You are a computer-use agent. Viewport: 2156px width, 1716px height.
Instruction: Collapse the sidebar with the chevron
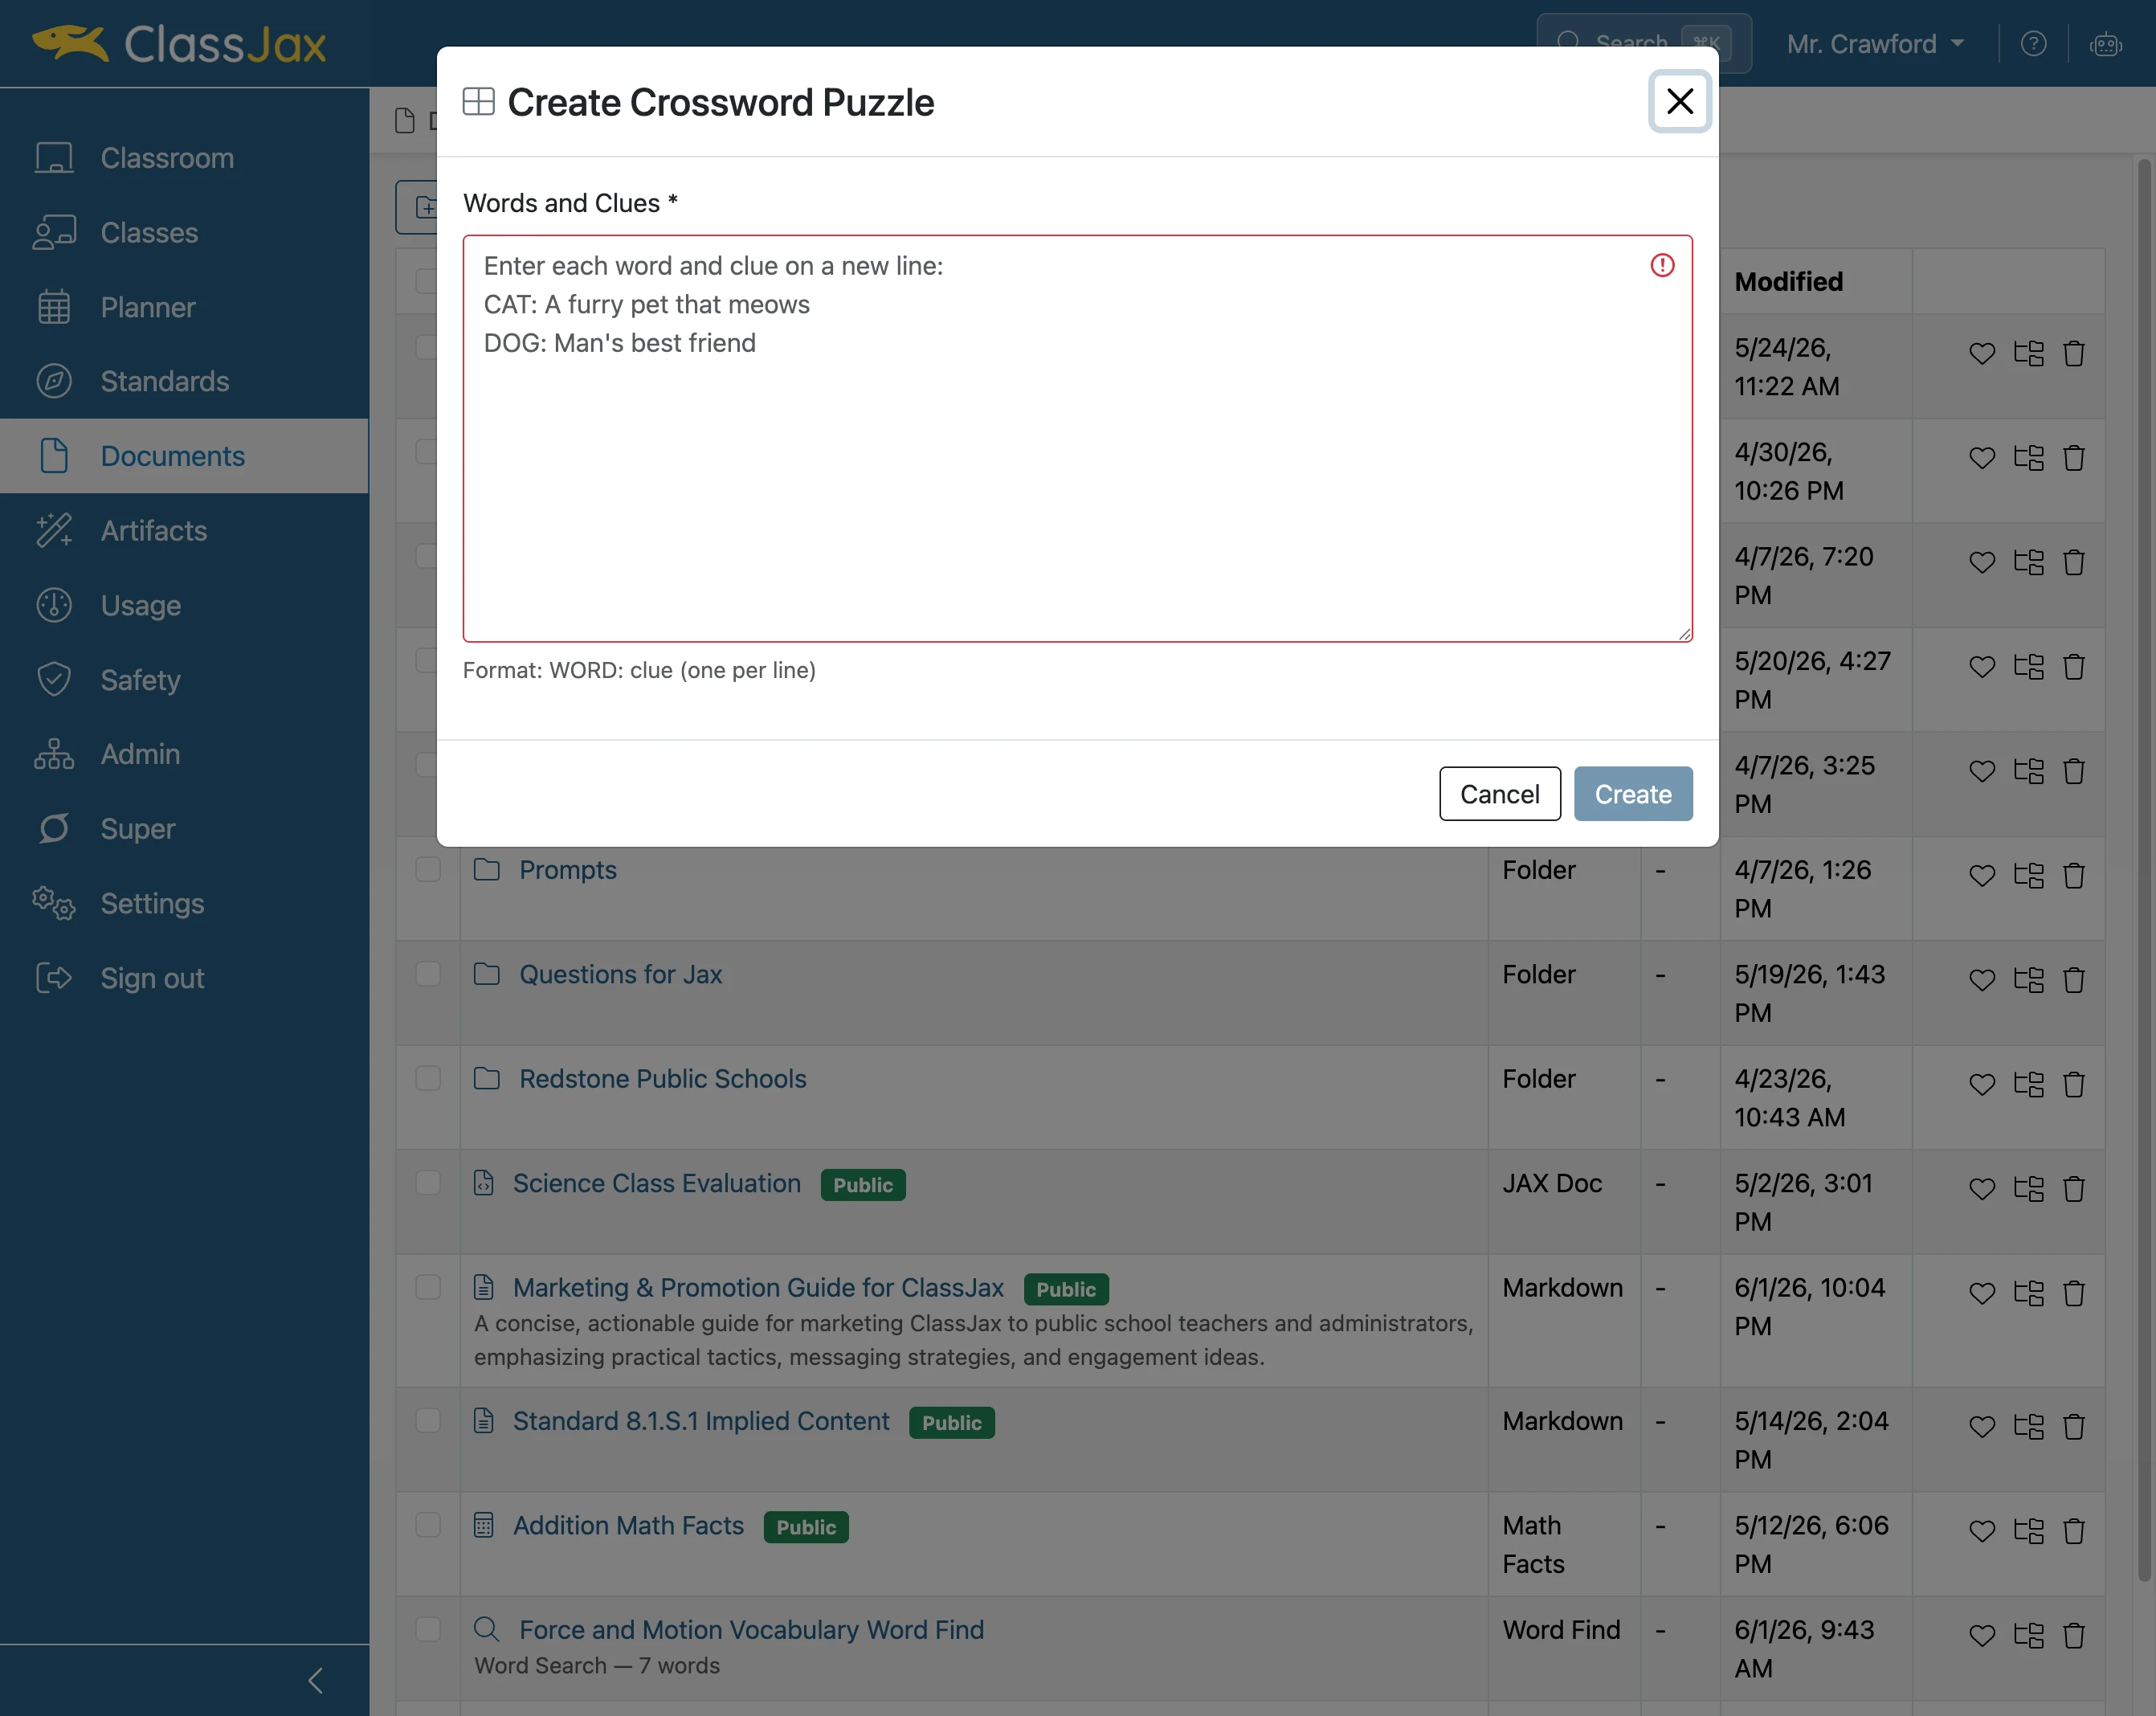coord(315,1680)
